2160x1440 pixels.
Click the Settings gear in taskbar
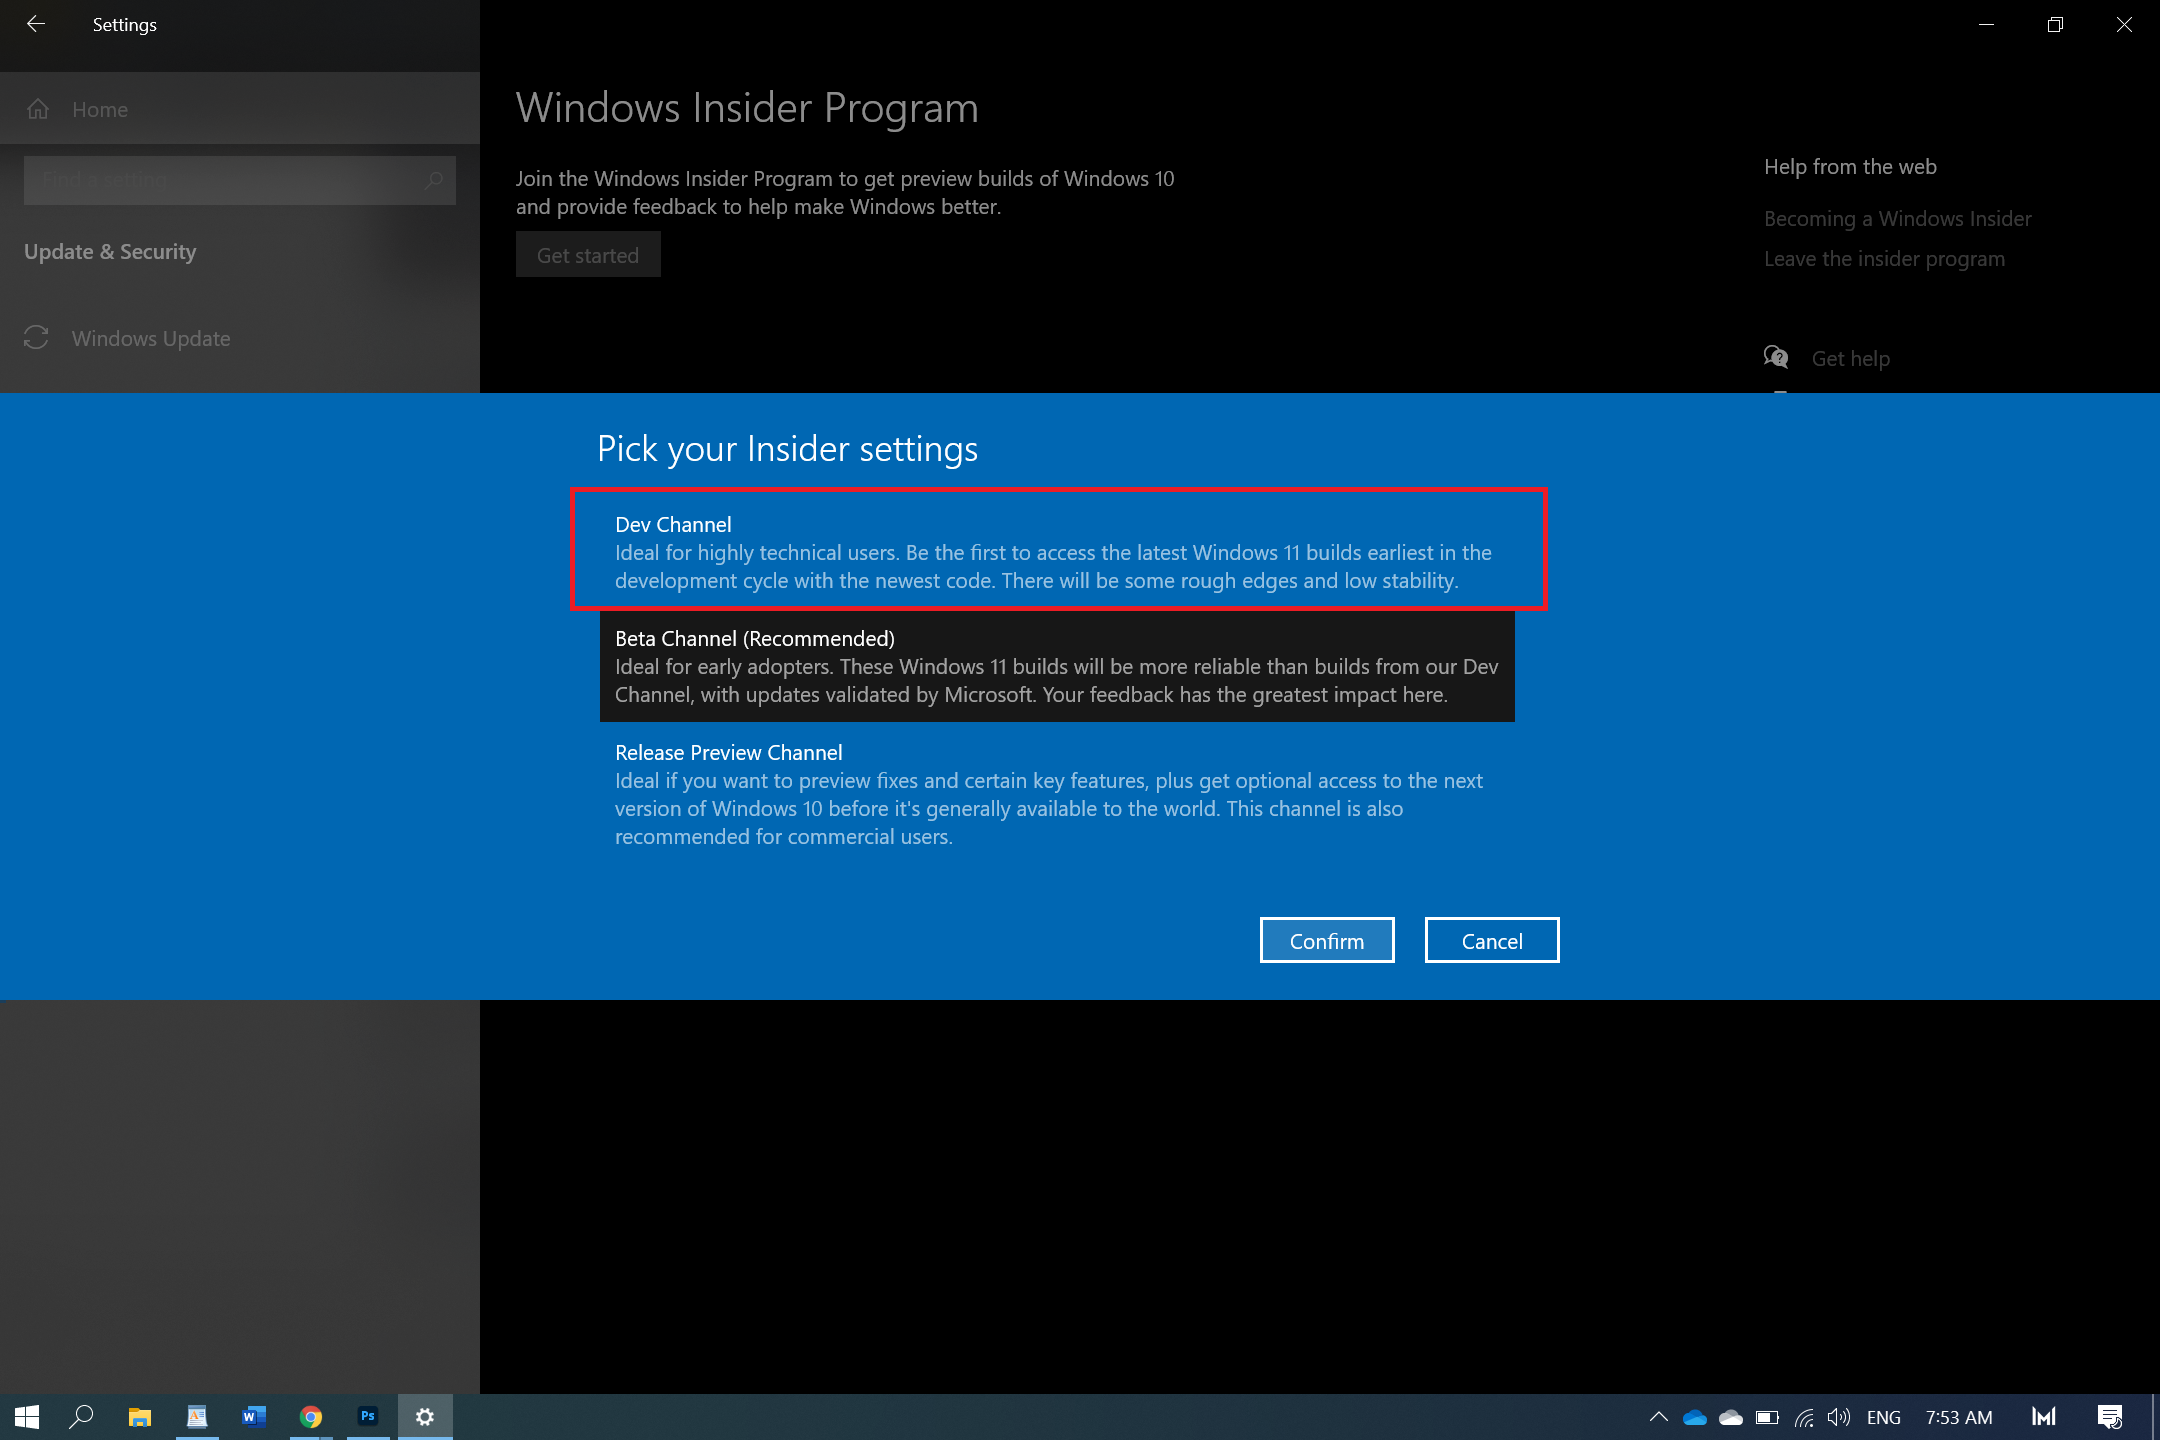click(x=425, y=1416)
